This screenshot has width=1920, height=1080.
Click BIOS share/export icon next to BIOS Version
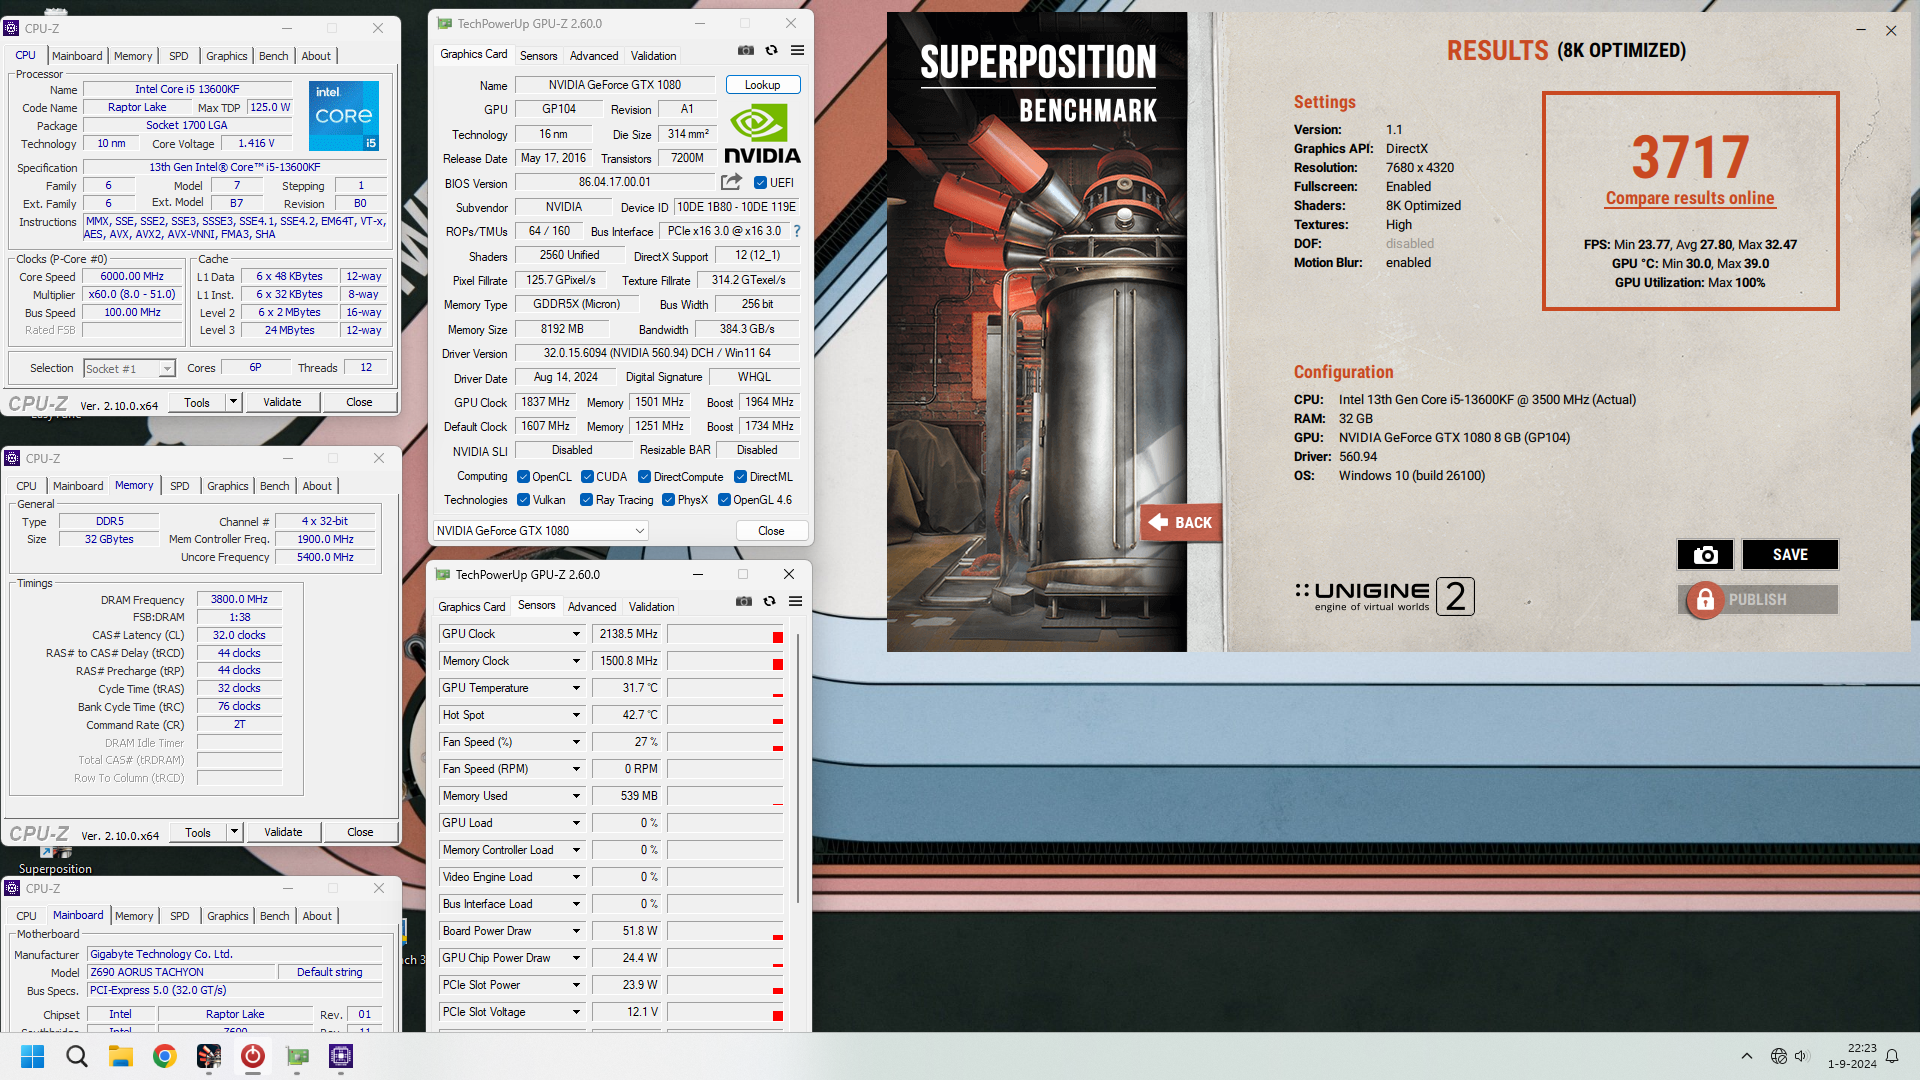coord(731,182)
